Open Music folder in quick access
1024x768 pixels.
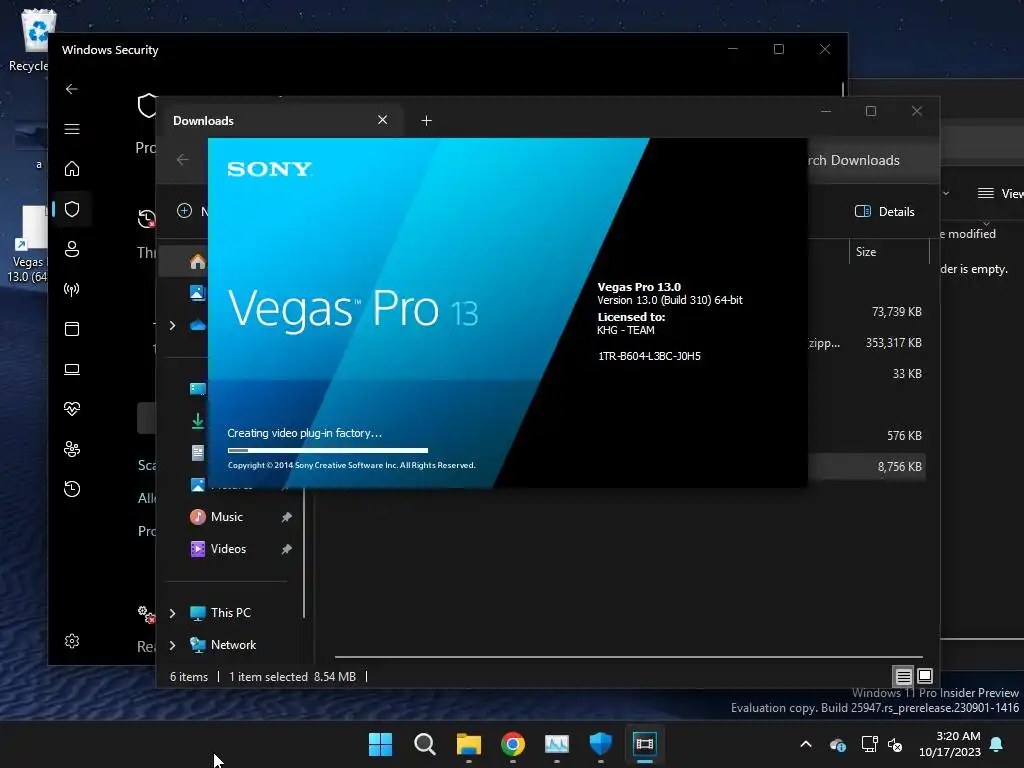226,517
